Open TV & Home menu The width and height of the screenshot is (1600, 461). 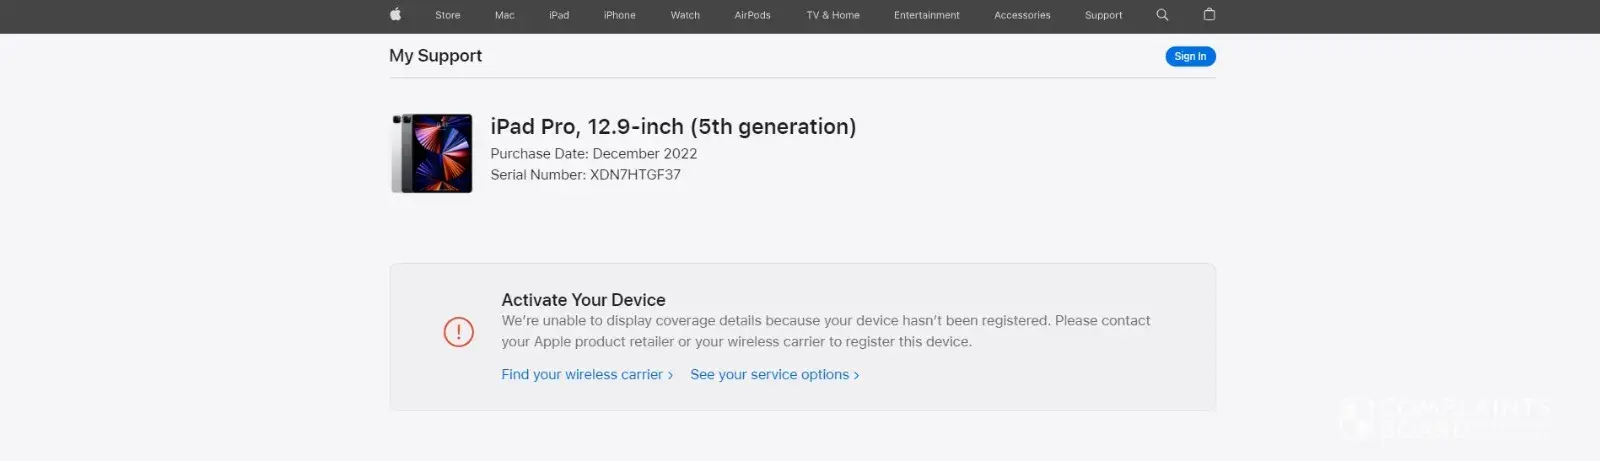[833, 15]
